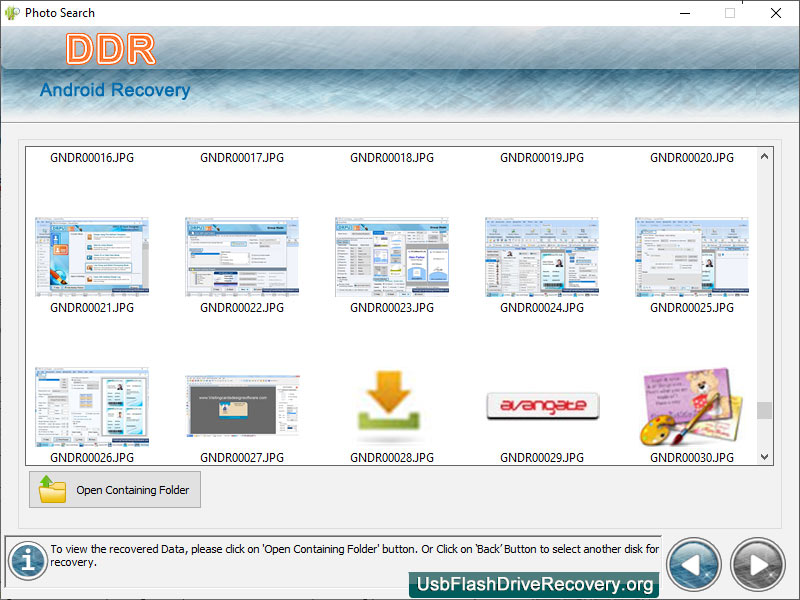Click the blue information icon
This screenshot has width=800, height=600.
(x=28, y=561)
